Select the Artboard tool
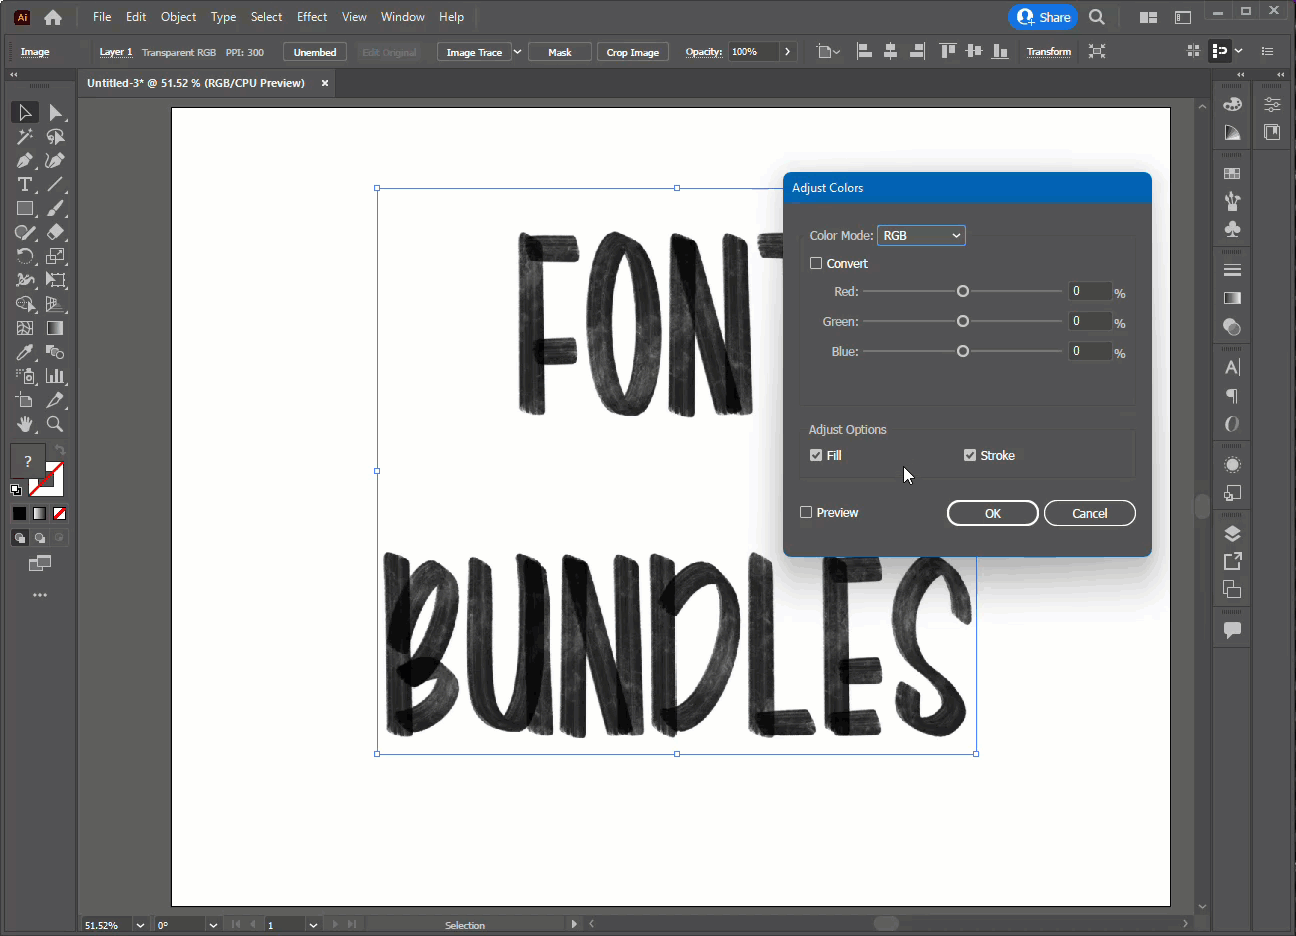1296x936 pixels. point(25,400)
